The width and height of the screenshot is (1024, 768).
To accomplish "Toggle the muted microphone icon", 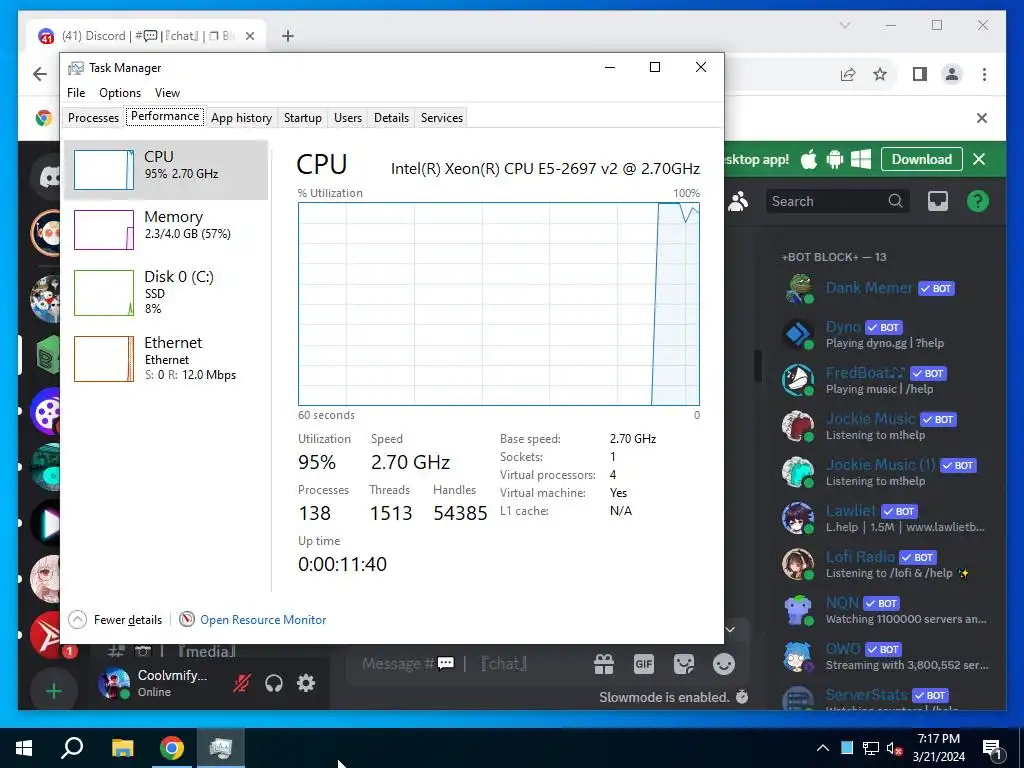I will [241, 683].
